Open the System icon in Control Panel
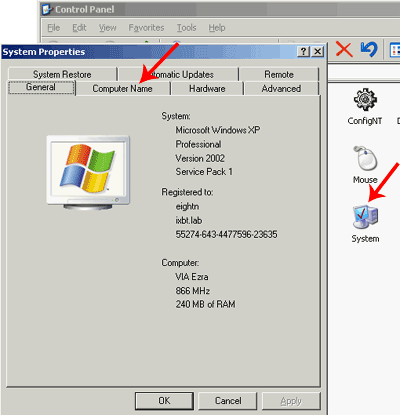Image resolution: width=400 pixels, height=415 pixels. [365, 217]
